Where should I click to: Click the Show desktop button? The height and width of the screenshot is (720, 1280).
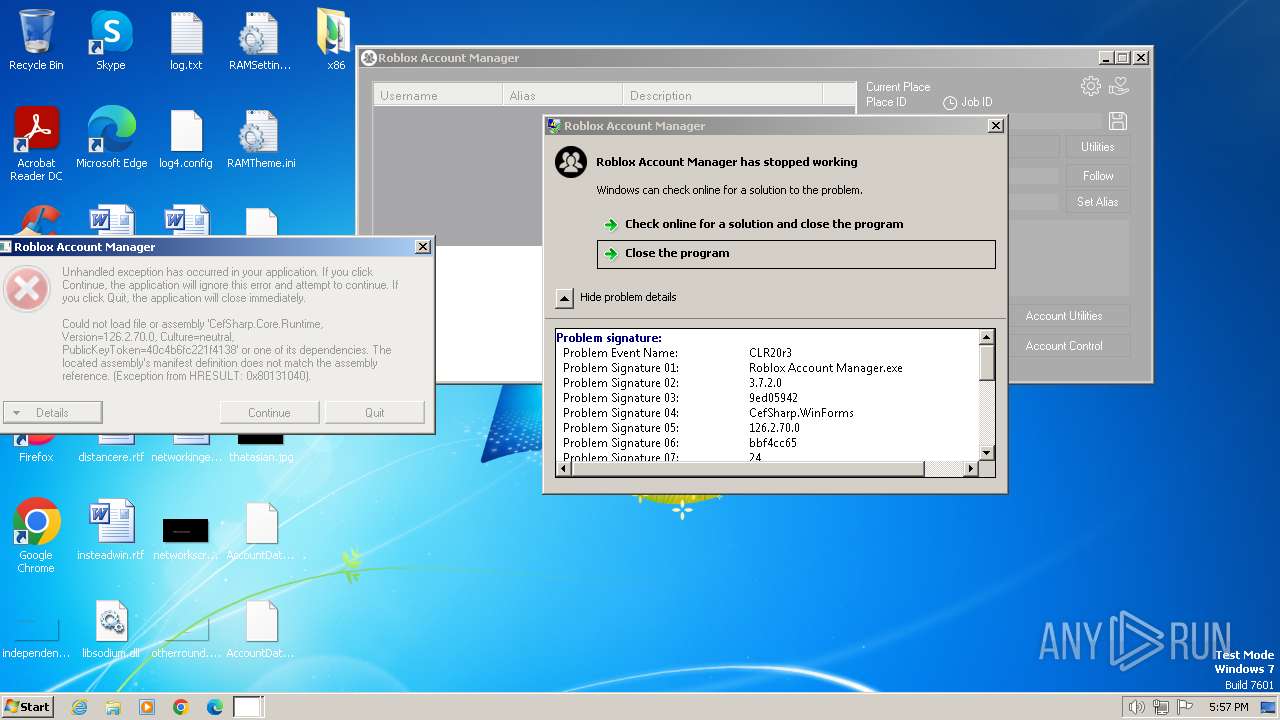[1269, 707]
